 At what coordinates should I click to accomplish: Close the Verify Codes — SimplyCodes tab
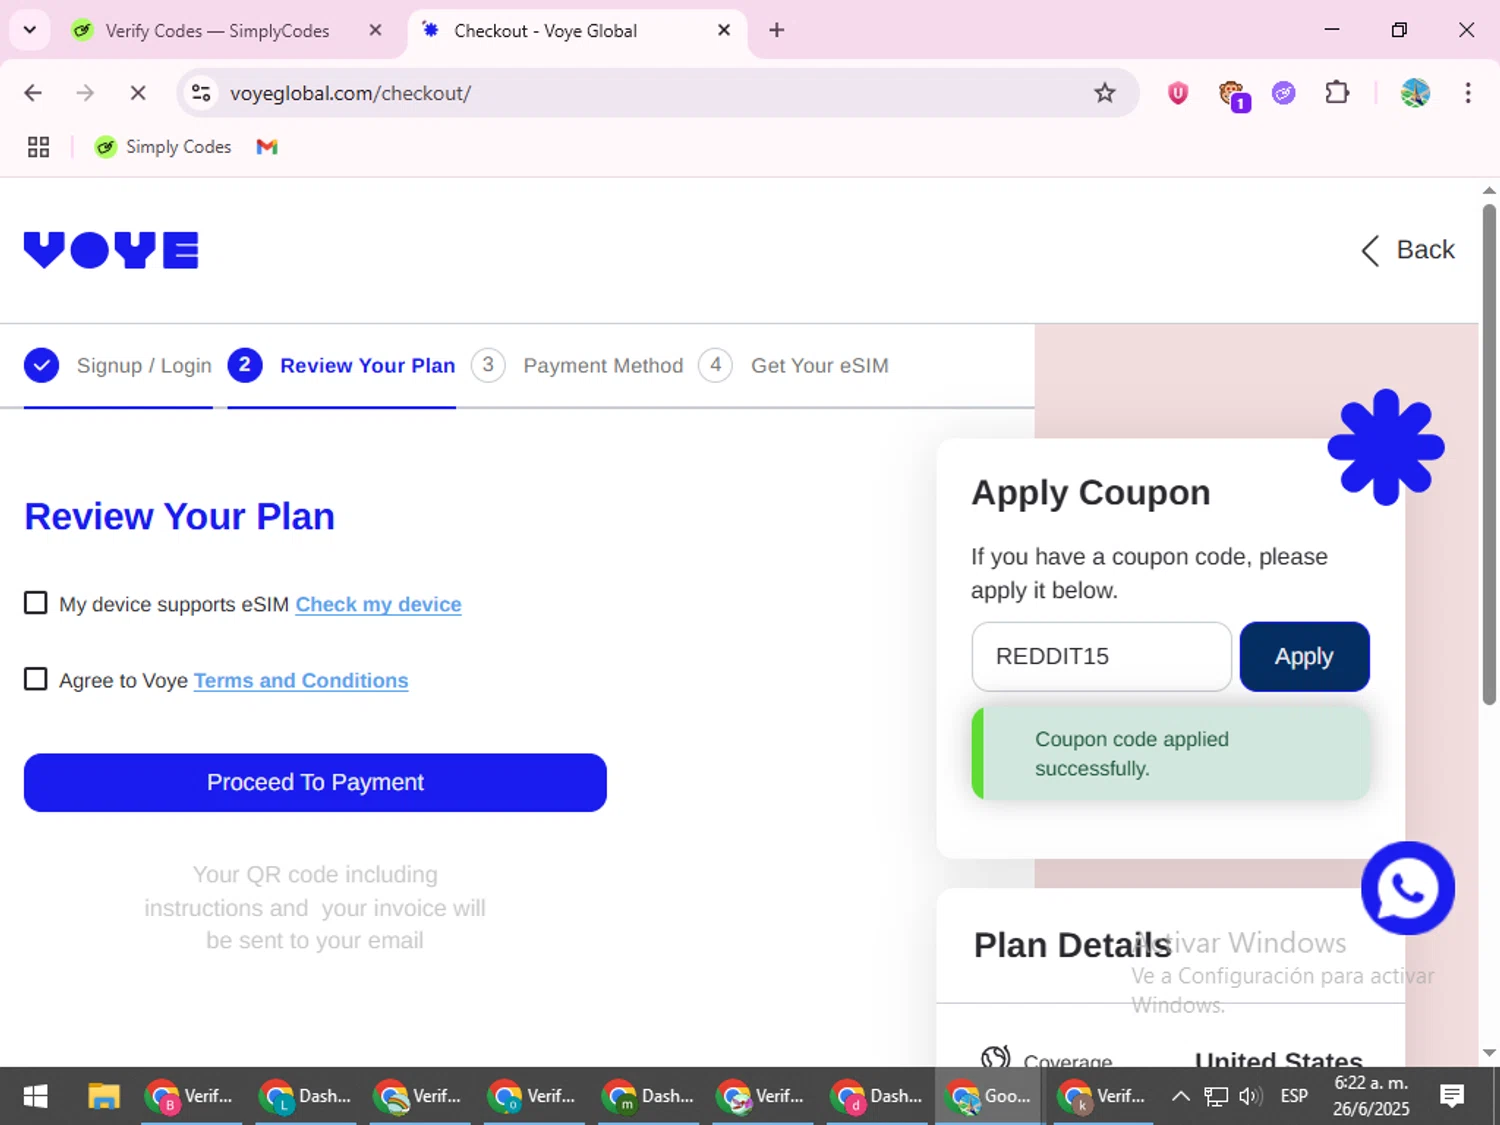375,30
